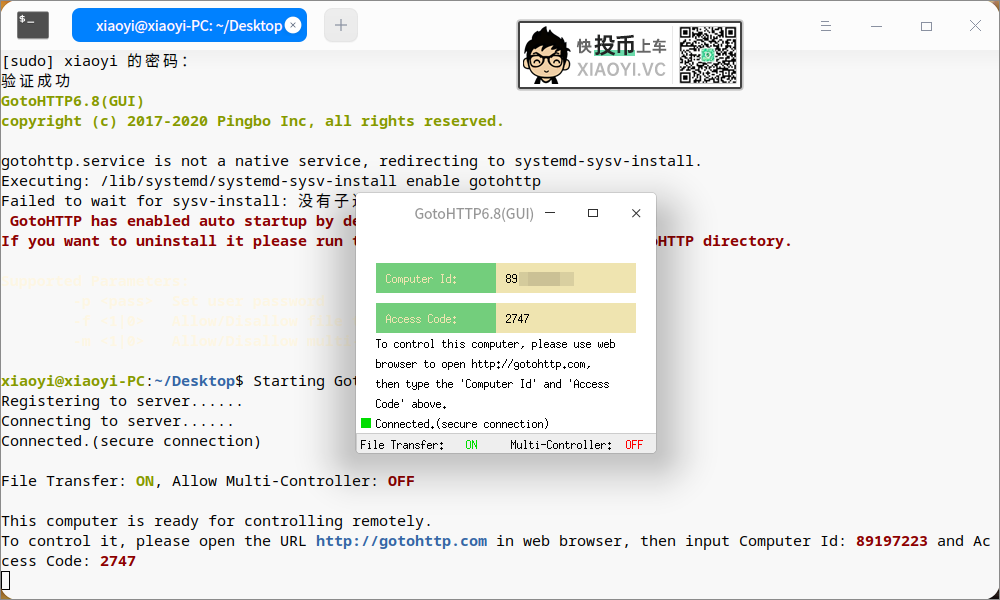Maximize the terminal window
The width and height of the screenshot is (1000, 600).
927,26
